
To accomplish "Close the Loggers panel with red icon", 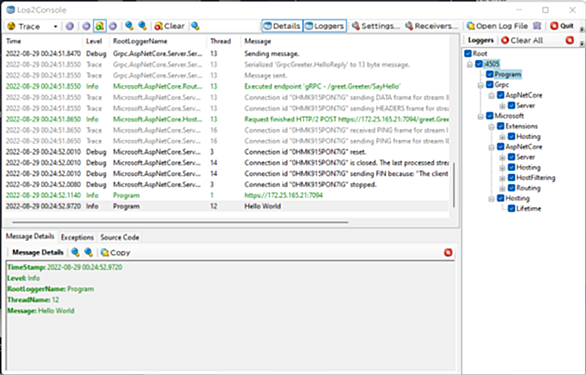I will (x=570, y=40).
